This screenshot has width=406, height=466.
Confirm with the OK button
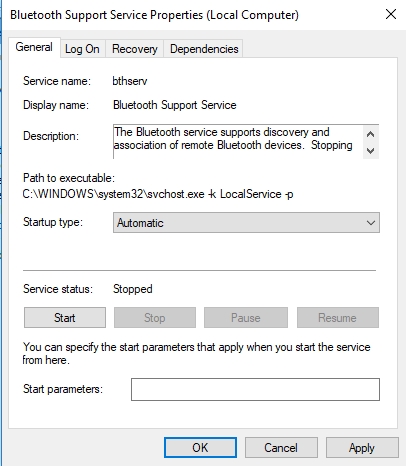click(200, 448)
